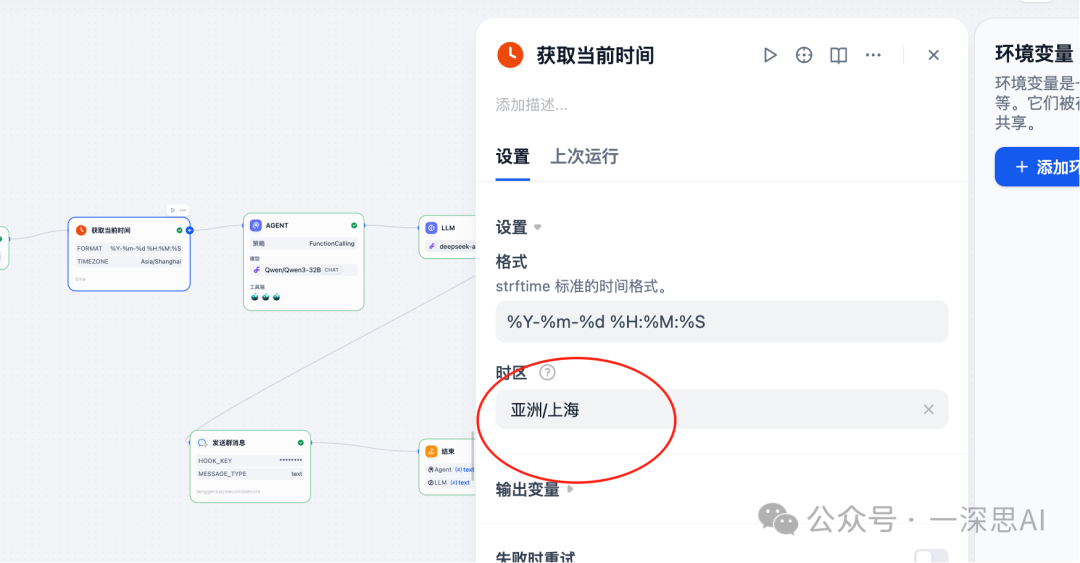1080x563 pixels.
Task: Click the MESSAGE_TYPE text row
Action: tap(250, 473)
